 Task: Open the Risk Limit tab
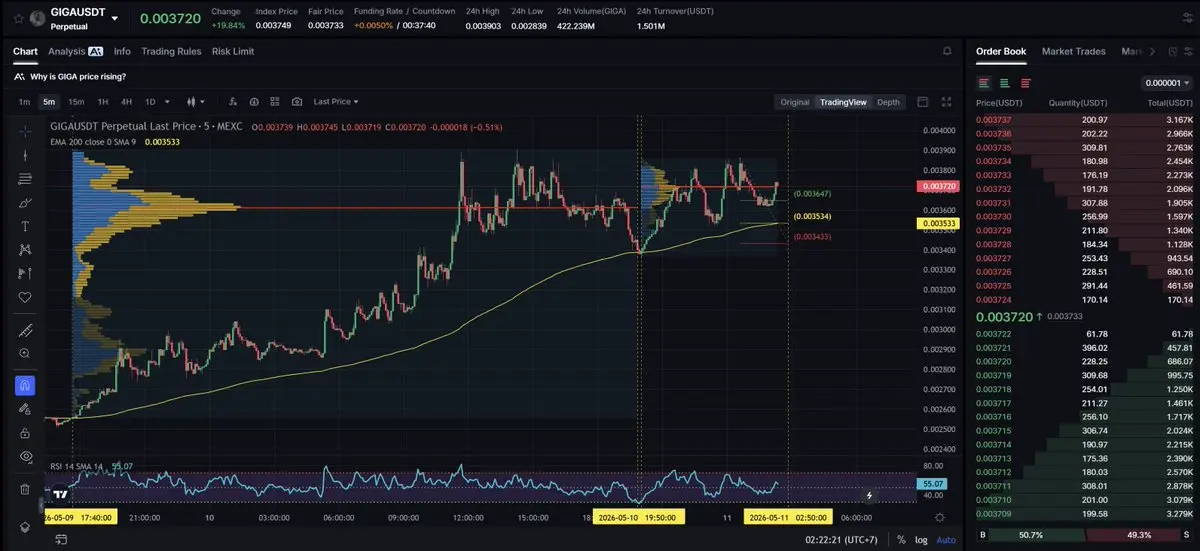[x=233, y=51]
